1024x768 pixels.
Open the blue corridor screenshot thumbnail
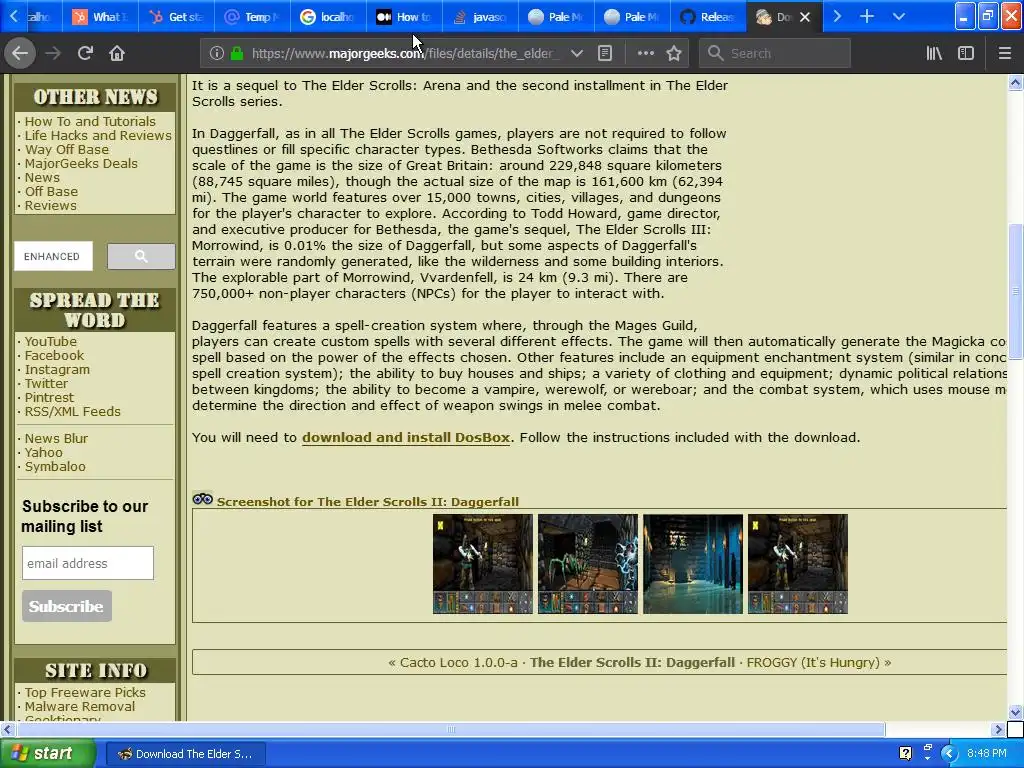693,564
